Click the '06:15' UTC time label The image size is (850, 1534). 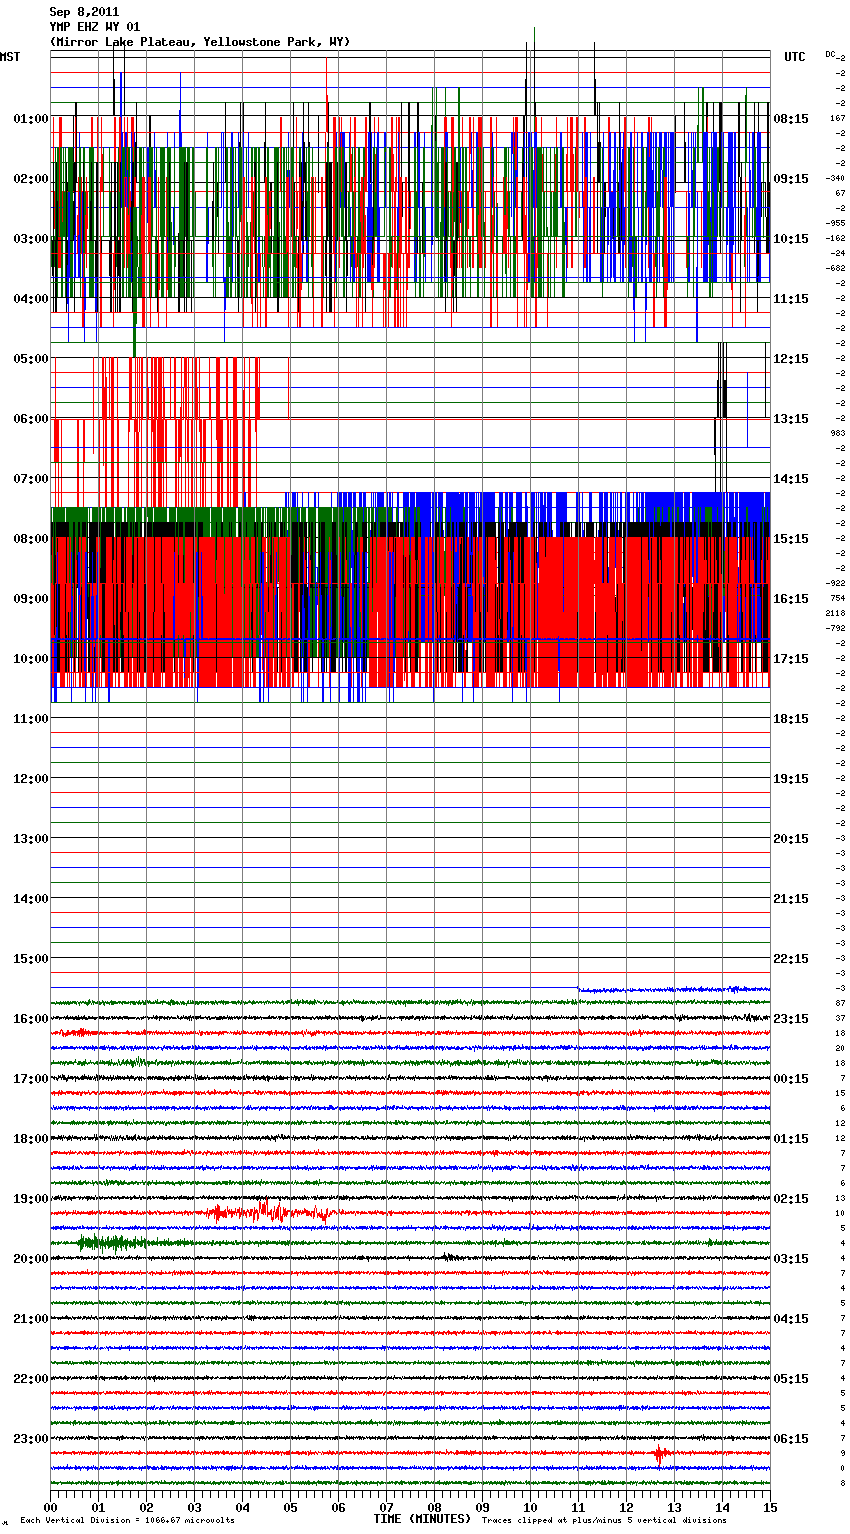click(791, 1438)
